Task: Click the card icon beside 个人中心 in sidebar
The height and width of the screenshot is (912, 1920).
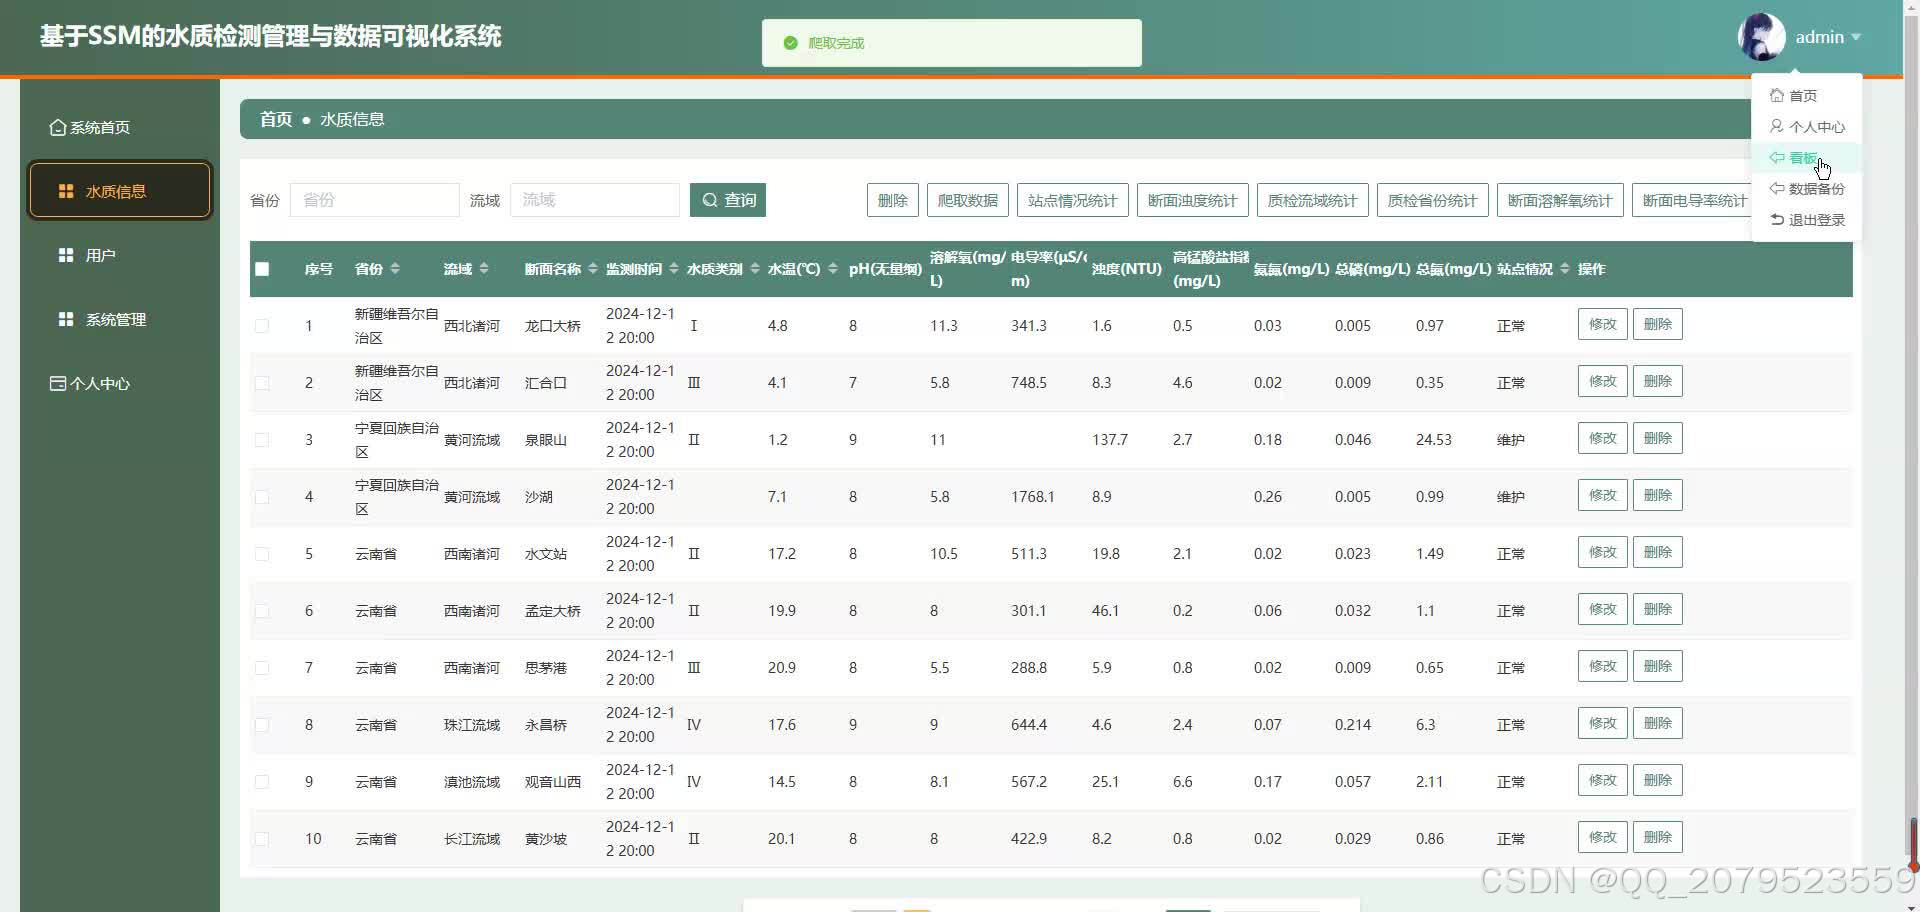Action: [58, 383]
